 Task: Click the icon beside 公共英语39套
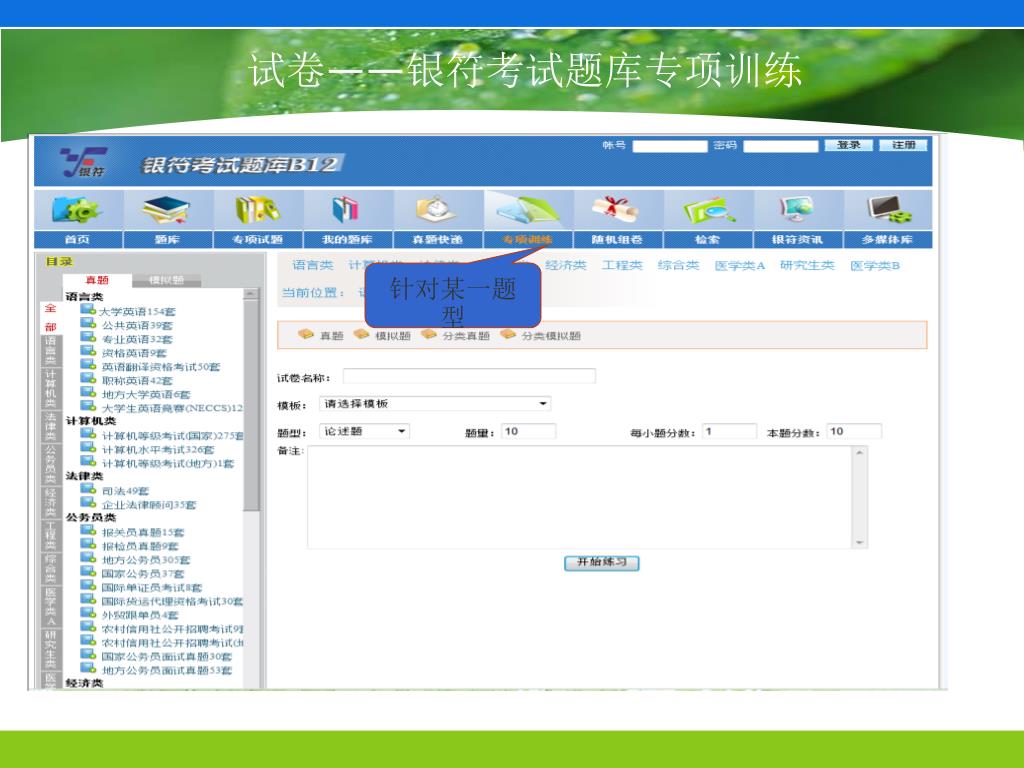point(88,323)
